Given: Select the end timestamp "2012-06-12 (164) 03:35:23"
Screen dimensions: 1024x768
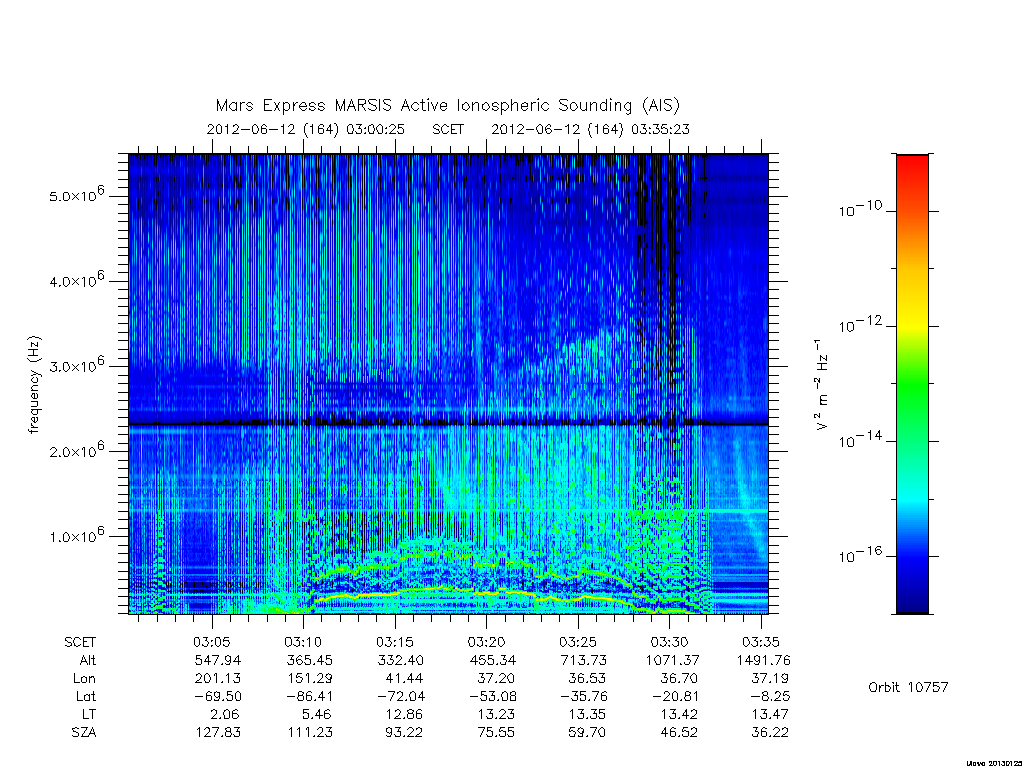Looking at the screenshot, I should 590,129.
